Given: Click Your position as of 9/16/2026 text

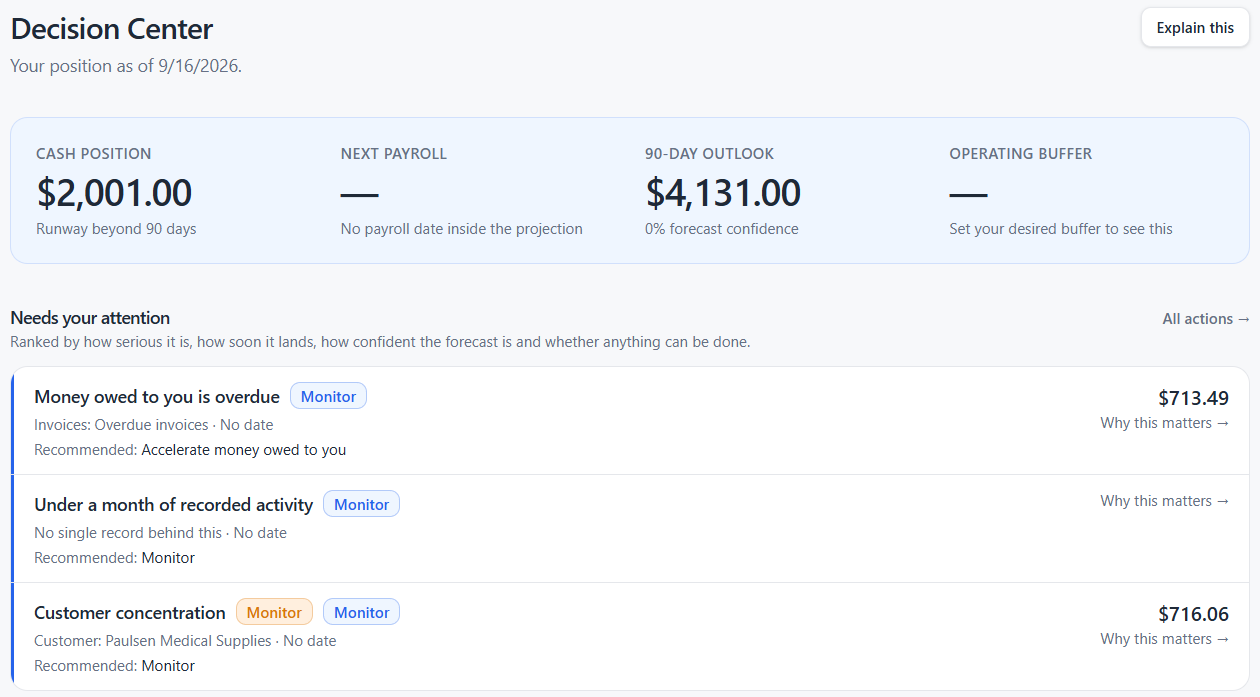Looking at the screenshot, I should [126, 66].
